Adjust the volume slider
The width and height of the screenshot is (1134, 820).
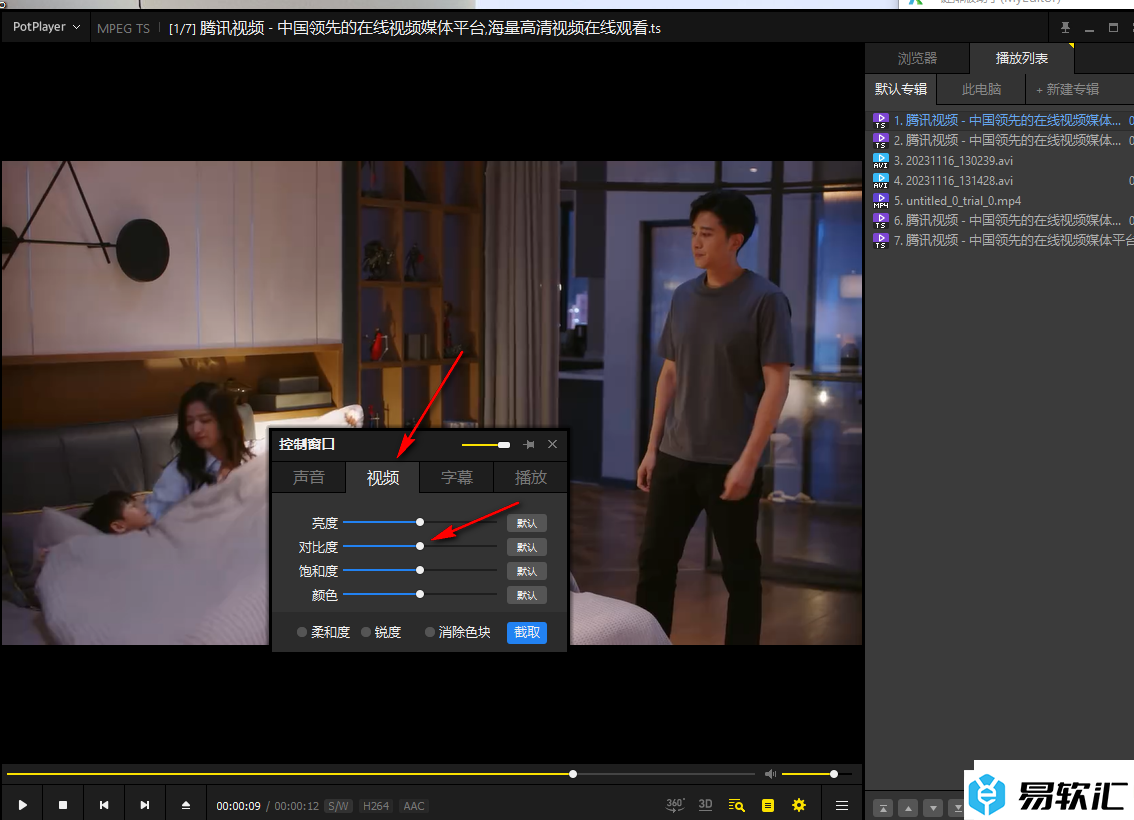(x=817, y=774)
